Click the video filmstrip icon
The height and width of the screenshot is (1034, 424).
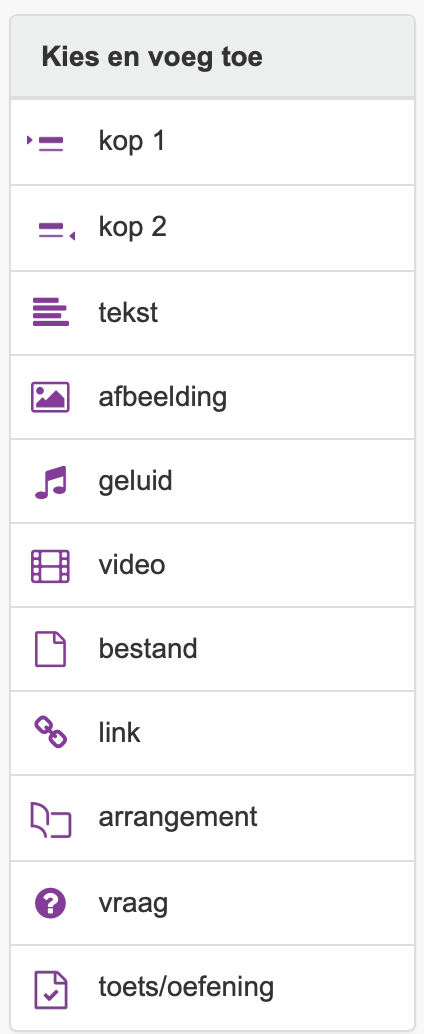pos(50,566)
